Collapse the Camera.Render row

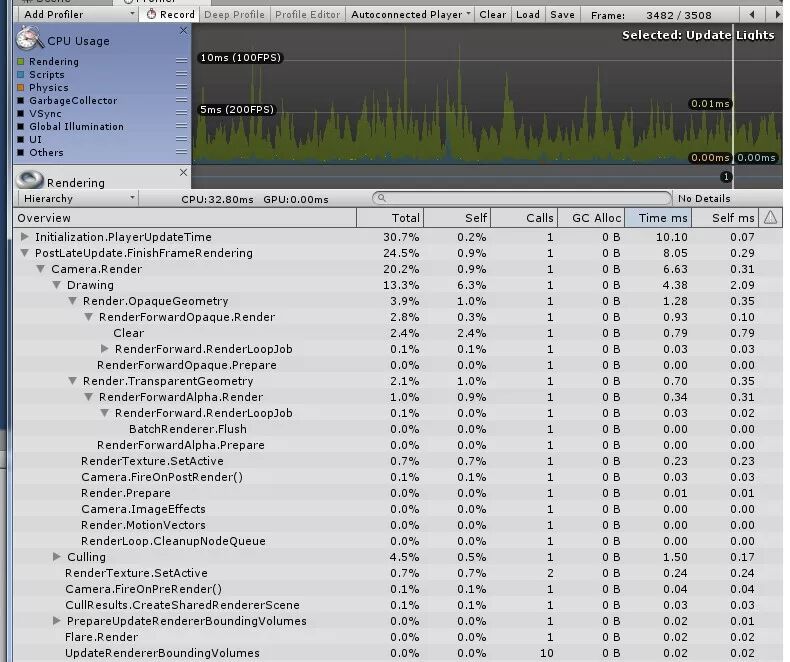(40, 269)
